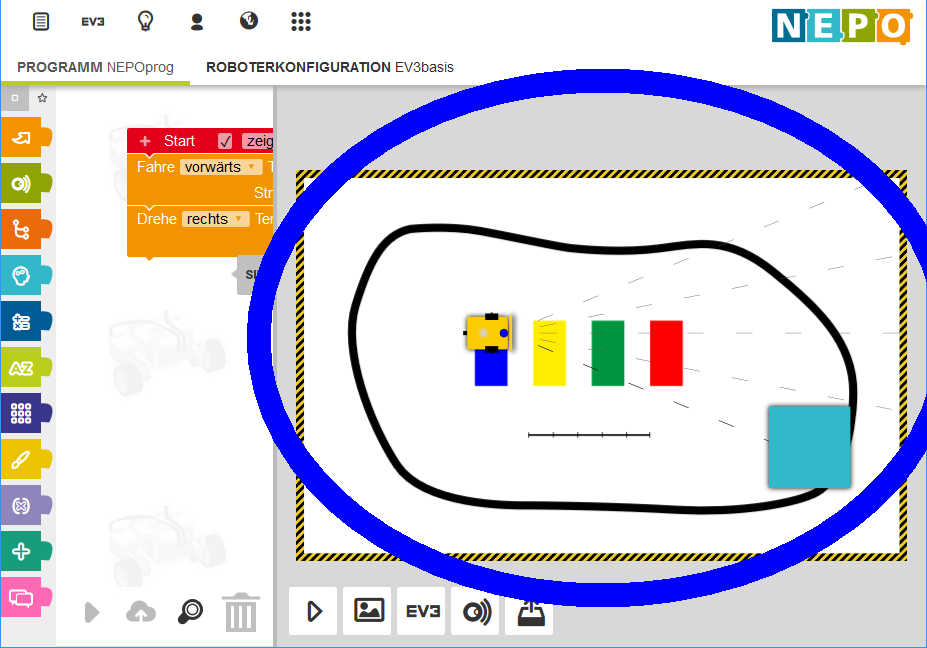The width and height of the screenshot is (927, 648).
Task: Switch to ROBOTERKONFIGURATION EV3basis tab
Action: pyautogui.click(x=329, y=67)
